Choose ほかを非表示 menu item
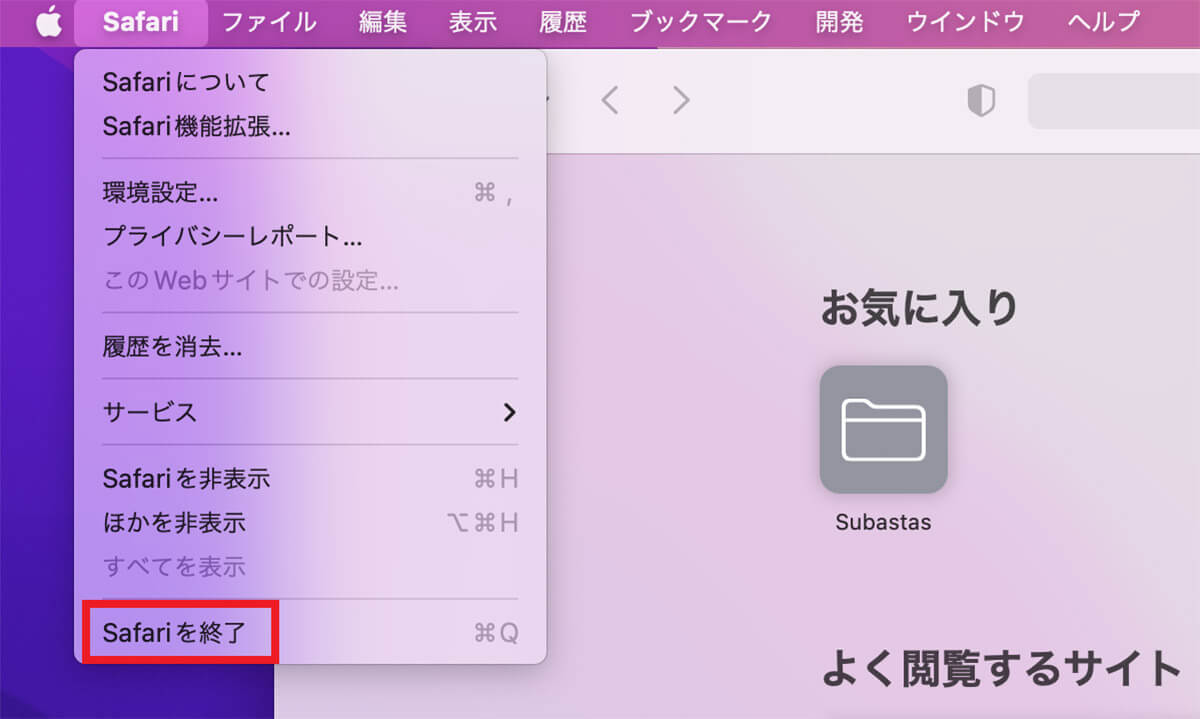 (311, 523)
